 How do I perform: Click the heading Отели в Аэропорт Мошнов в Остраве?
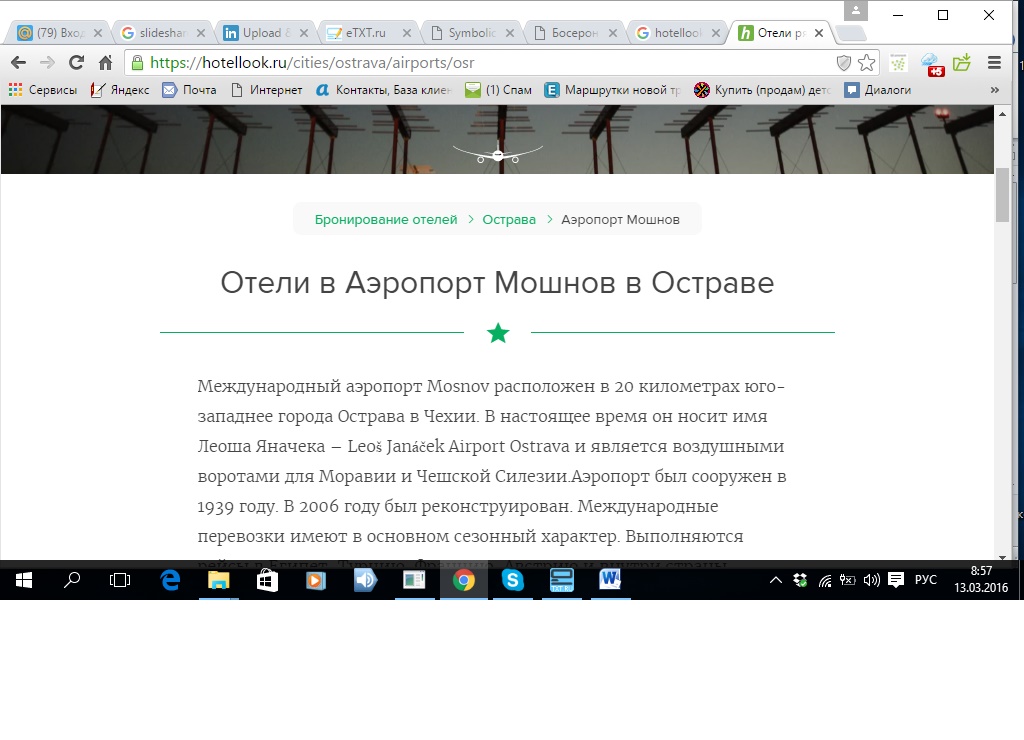point(497,283)
